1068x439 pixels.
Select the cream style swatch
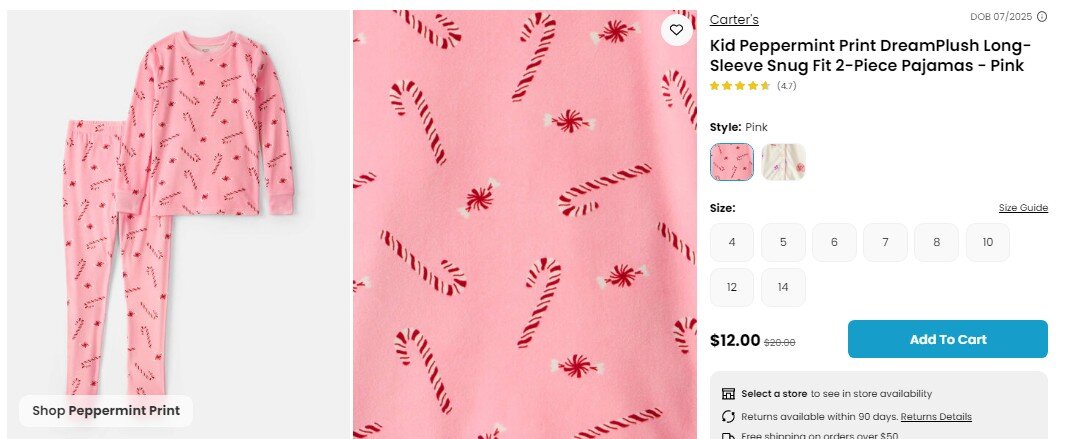click(783, 161)
